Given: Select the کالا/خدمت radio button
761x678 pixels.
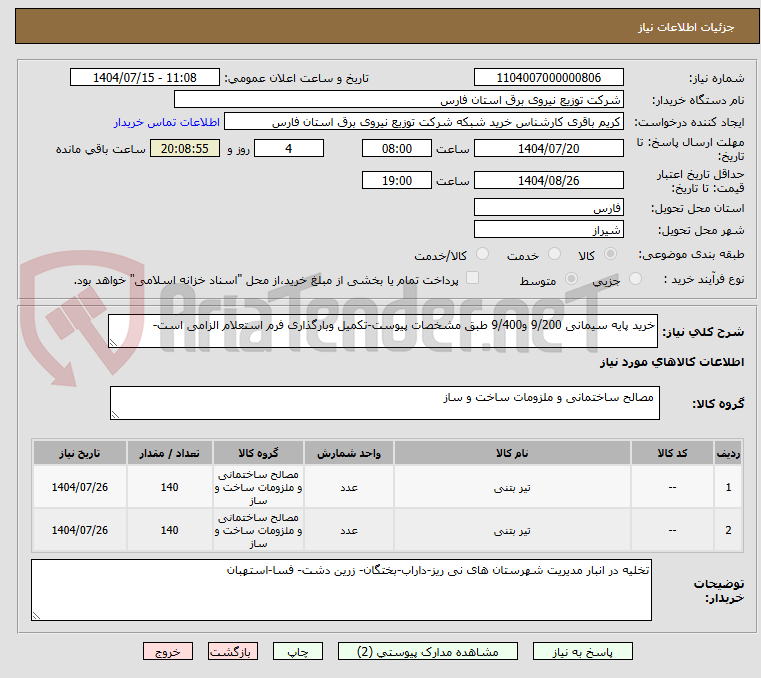Looking at the screenshot, I should pos(482,253).
